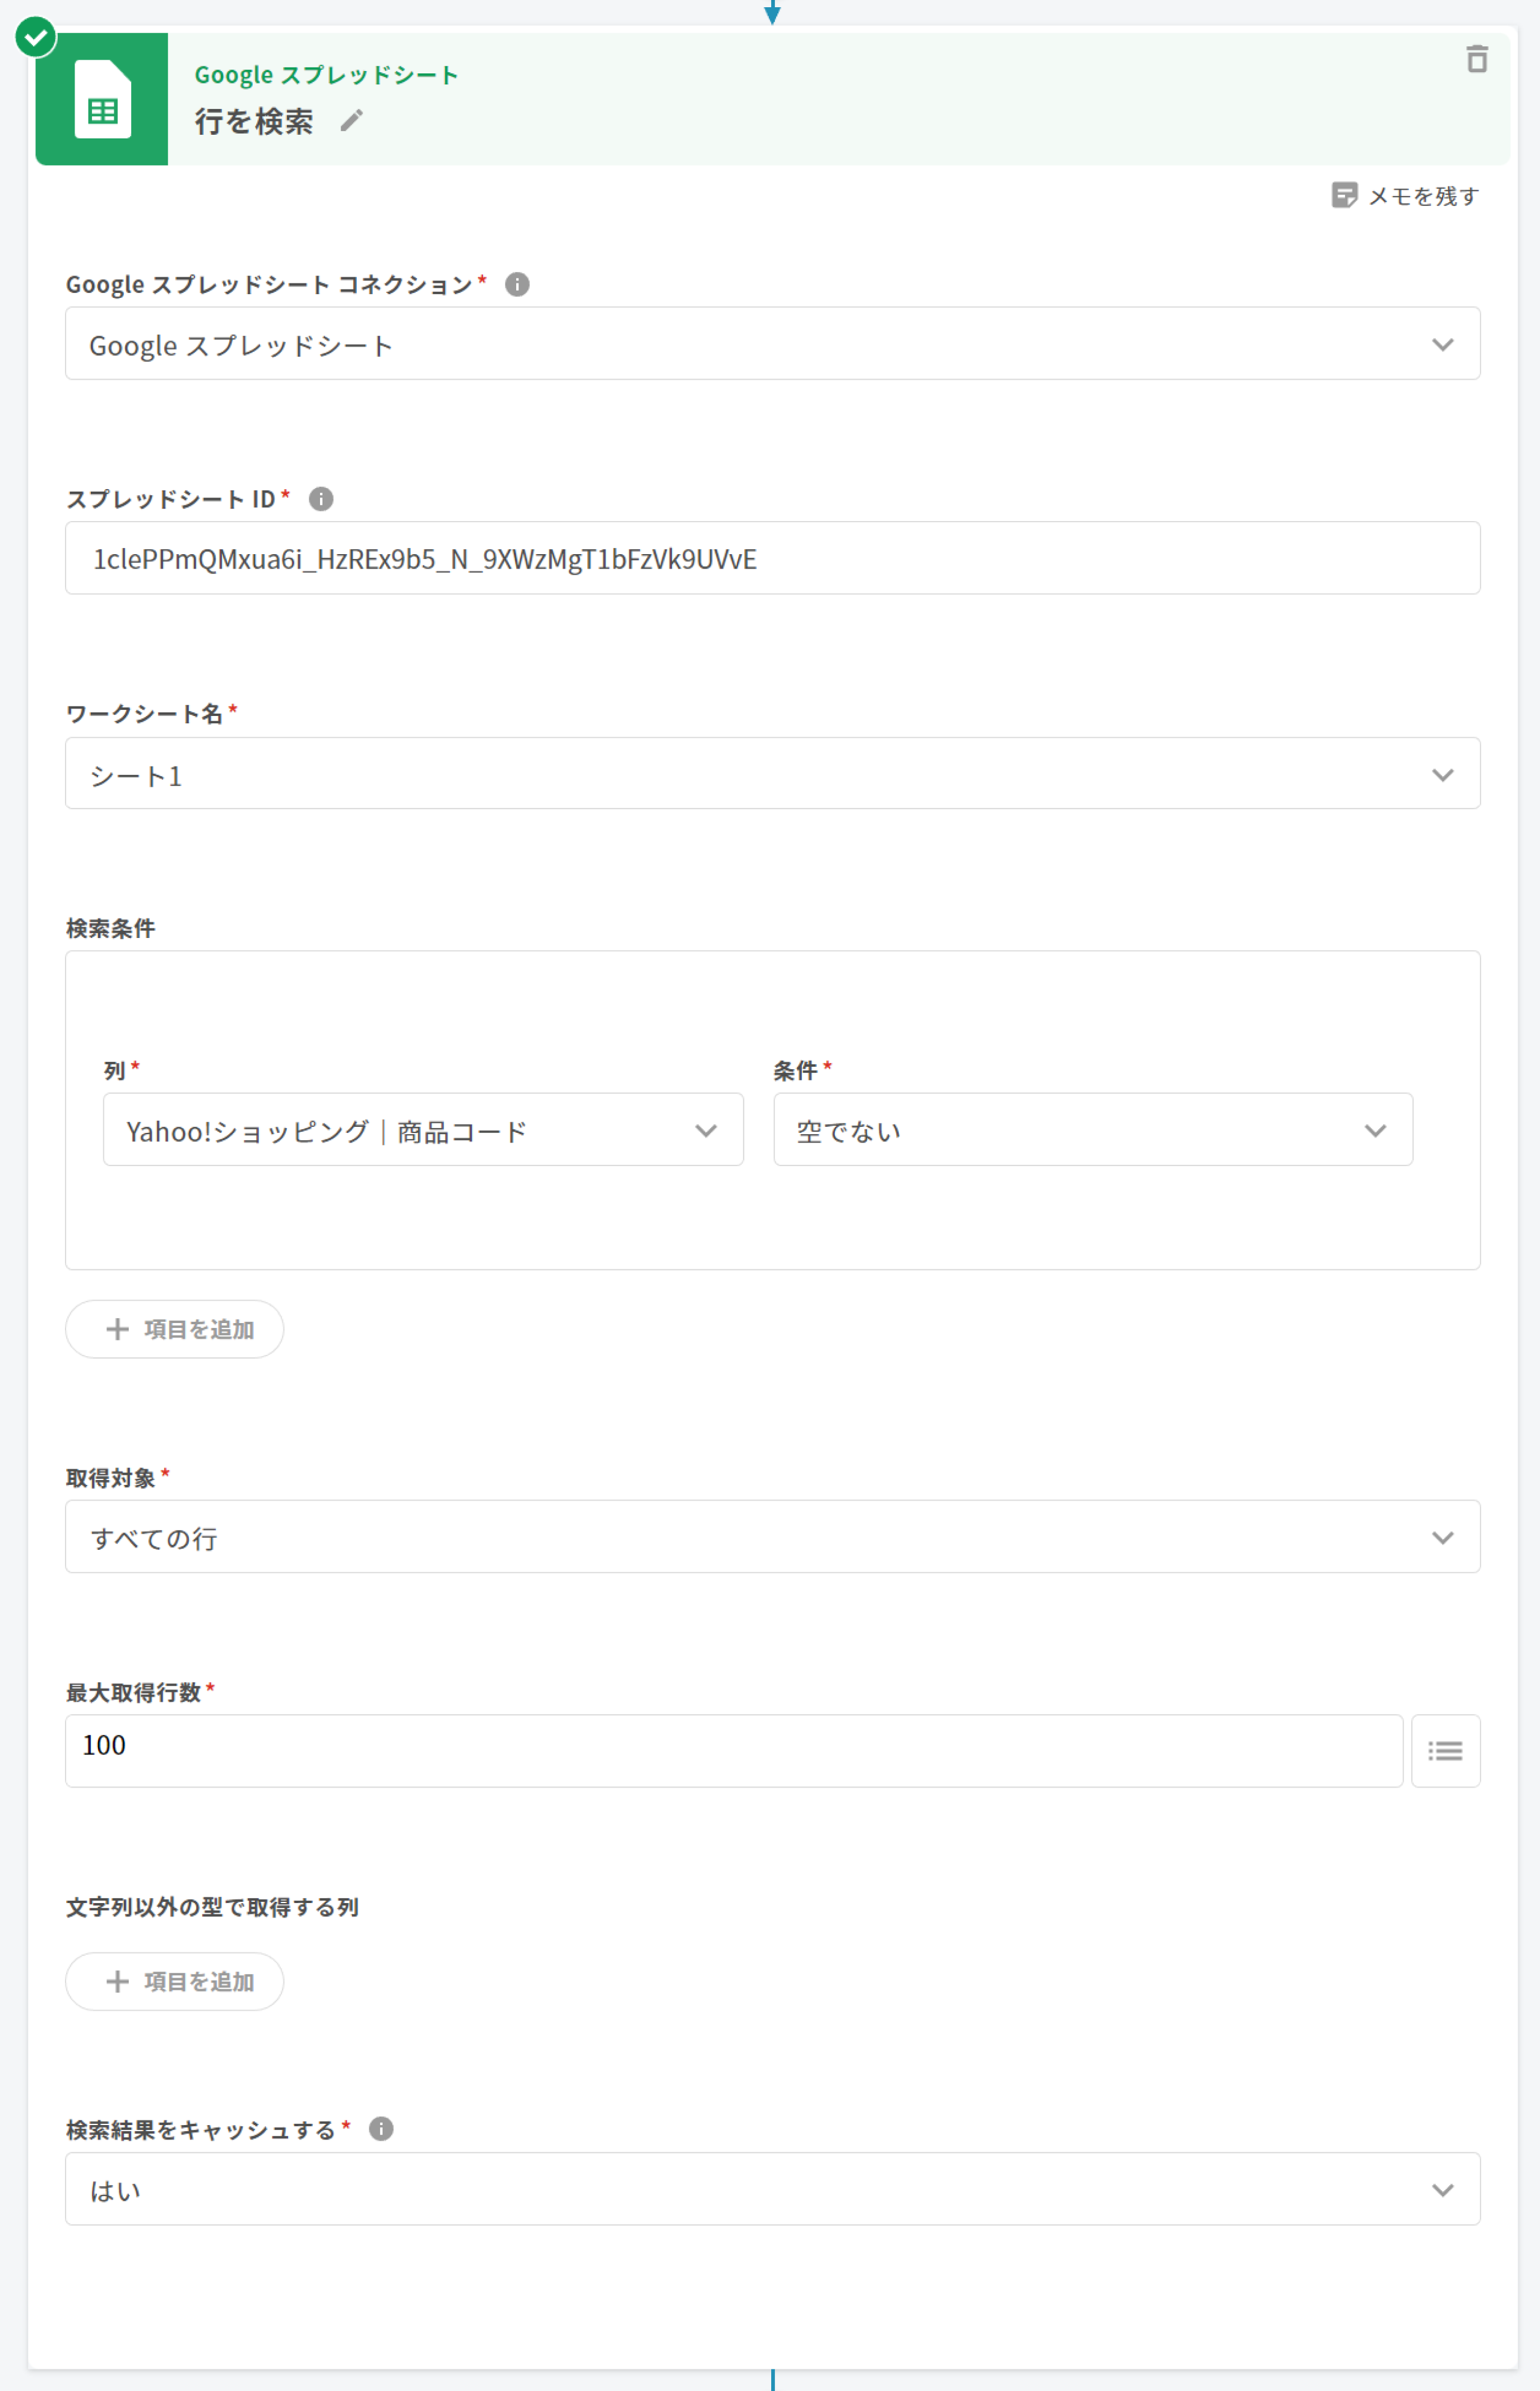Screen dimensions: 1540x2391
Task: Open the 条件 condition dropdown
Action: click(x=1092, y=1130)
